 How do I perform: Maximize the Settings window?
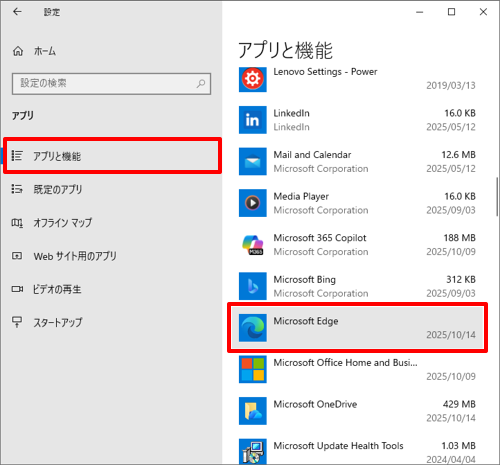[x=451, y=12]
